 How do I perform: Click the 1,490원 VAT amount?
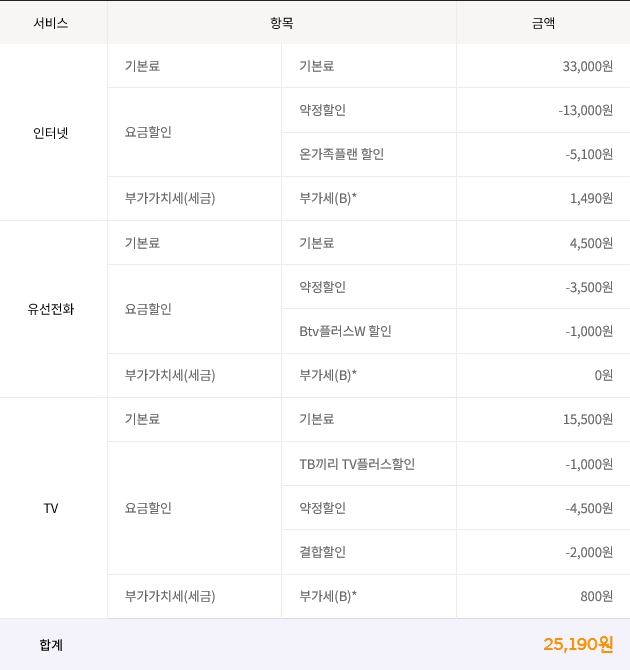(x=591, y=198)
